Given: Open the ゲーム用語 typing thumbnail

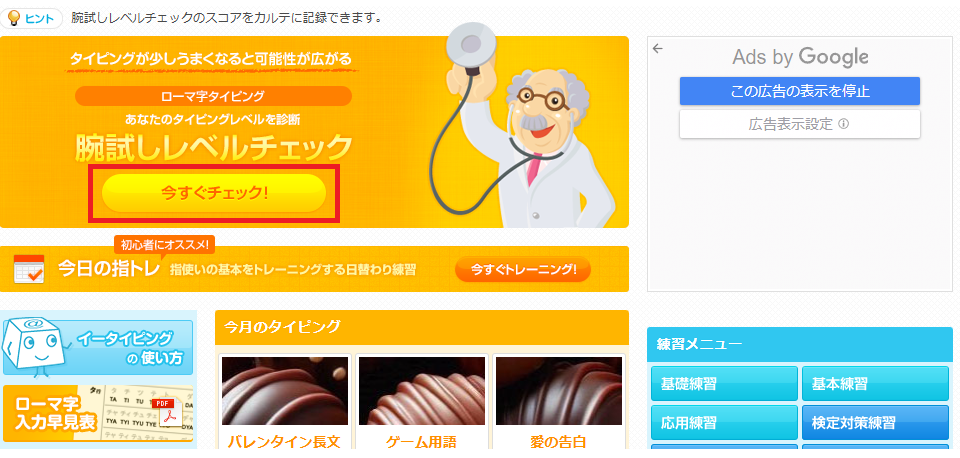Looking at the screenshot, I should tap(422, 391).
